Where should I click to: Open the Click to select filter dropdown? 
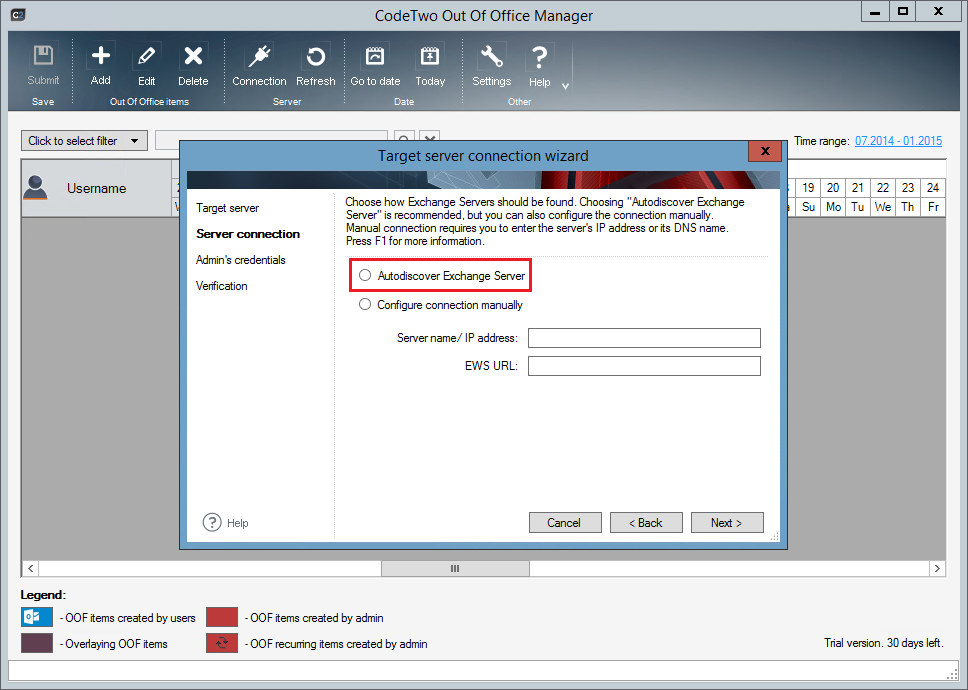click(85, 141)
